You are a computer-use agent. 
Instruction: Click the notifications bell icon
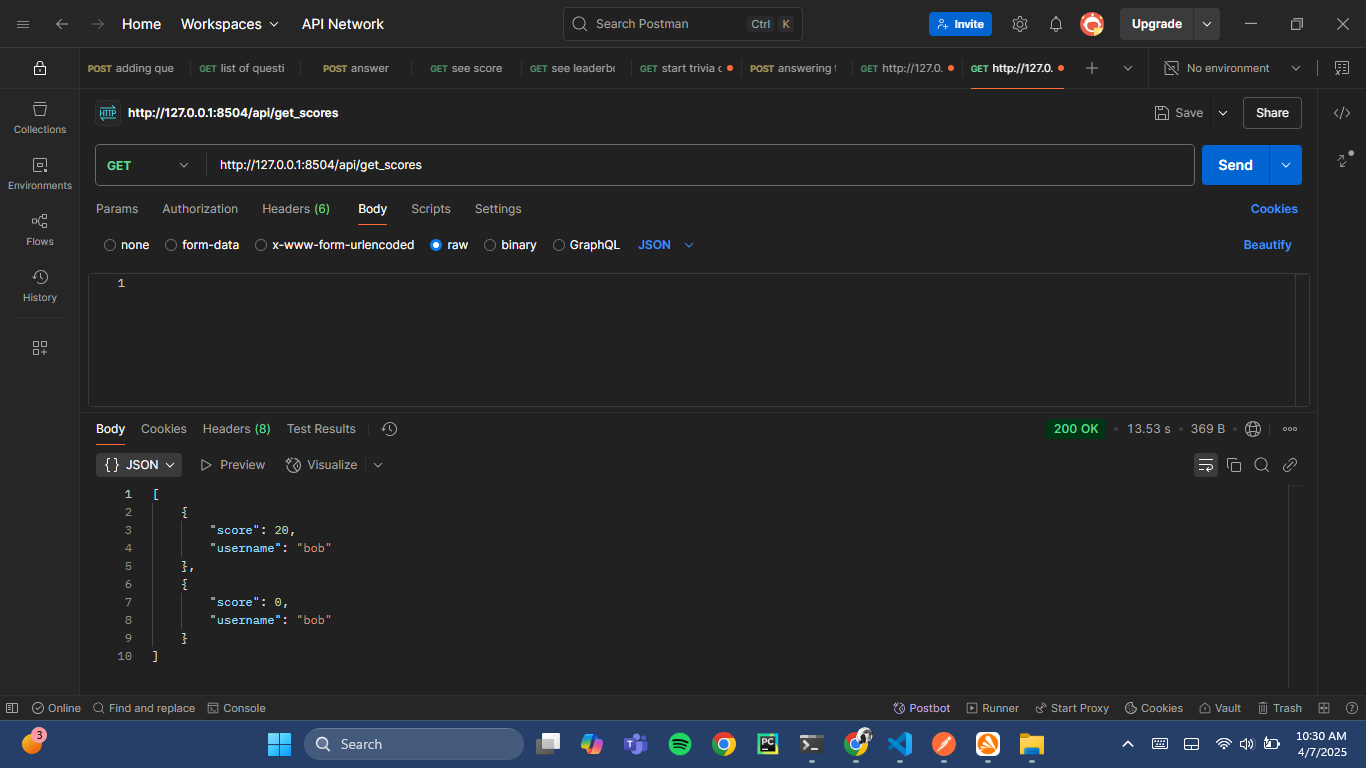point(1056,24)
